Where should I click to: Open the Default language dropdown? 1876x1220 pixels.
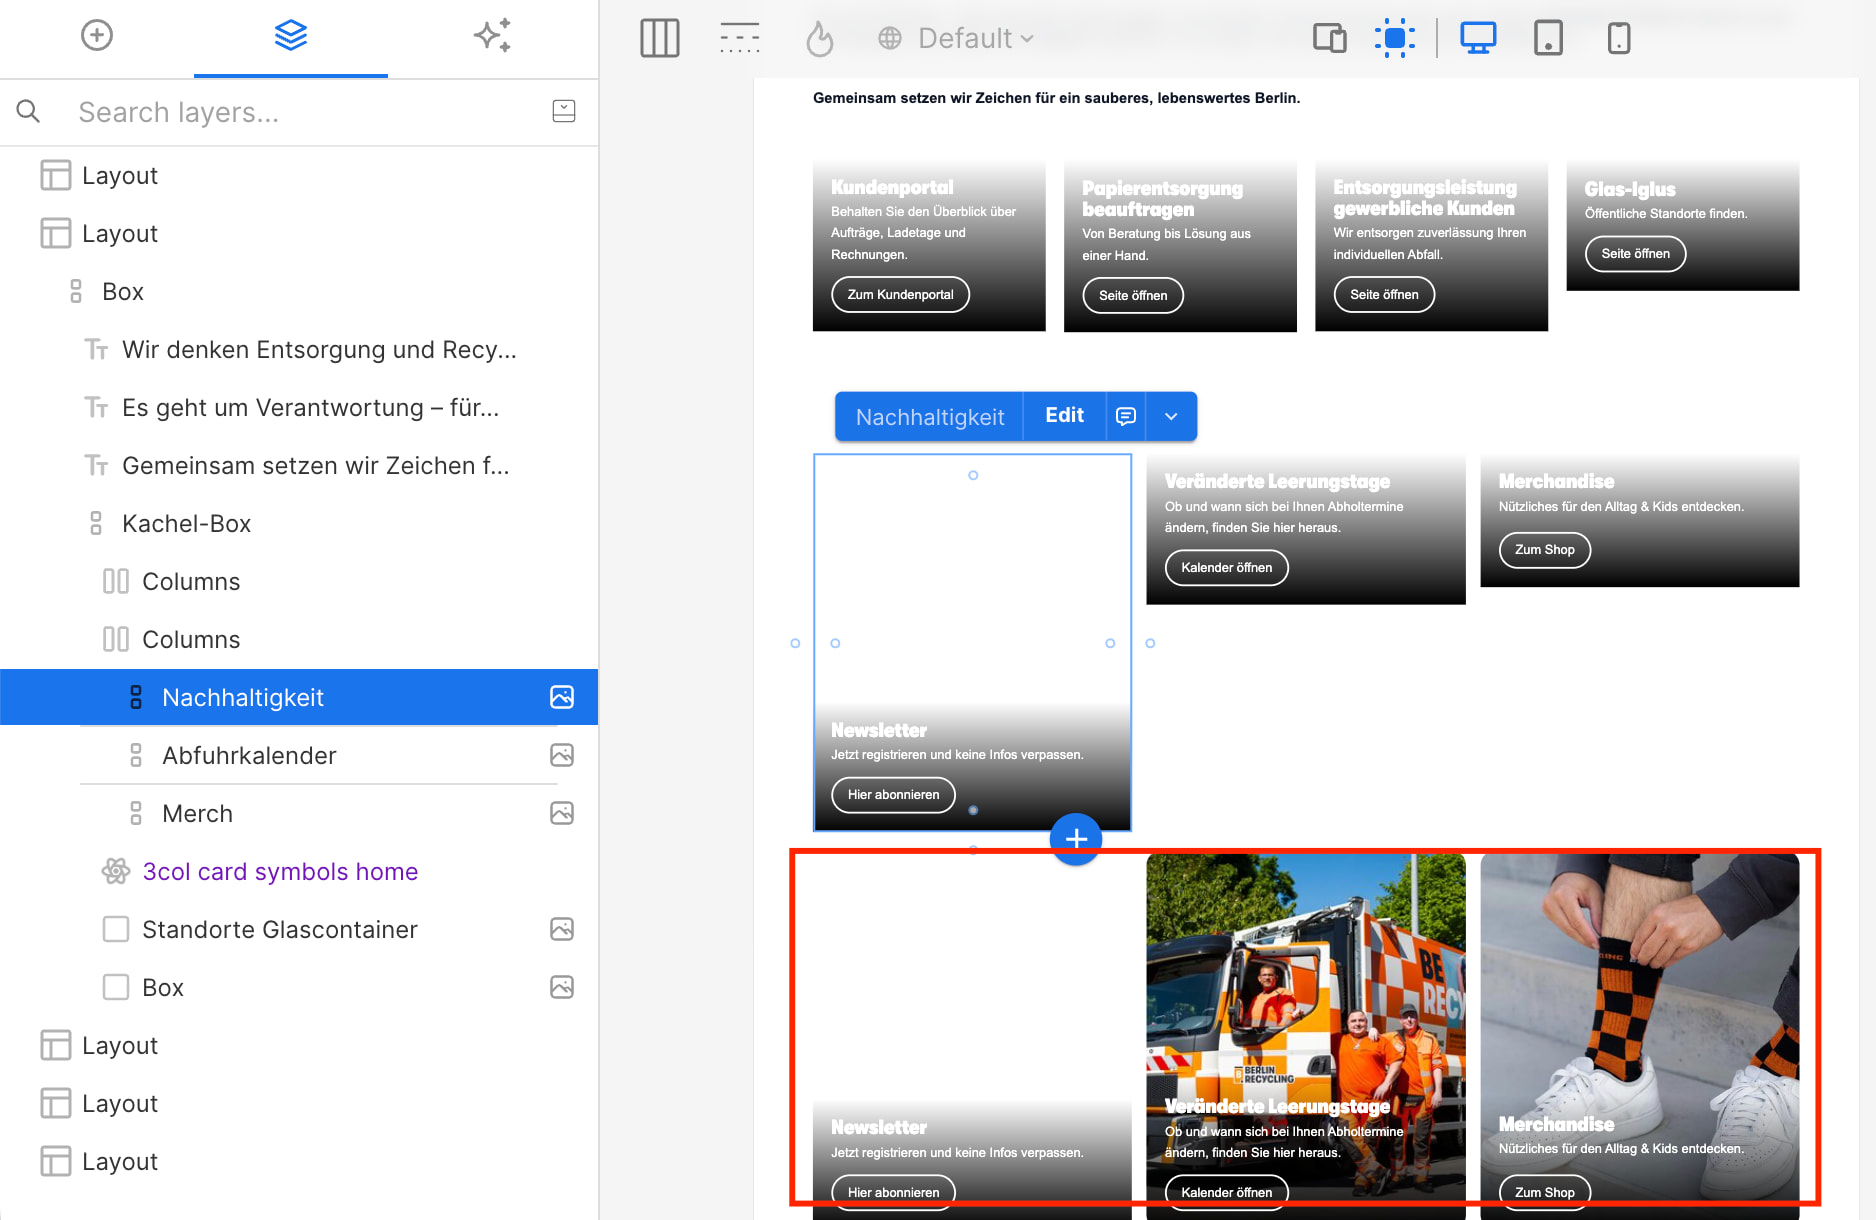coord(956,38)
